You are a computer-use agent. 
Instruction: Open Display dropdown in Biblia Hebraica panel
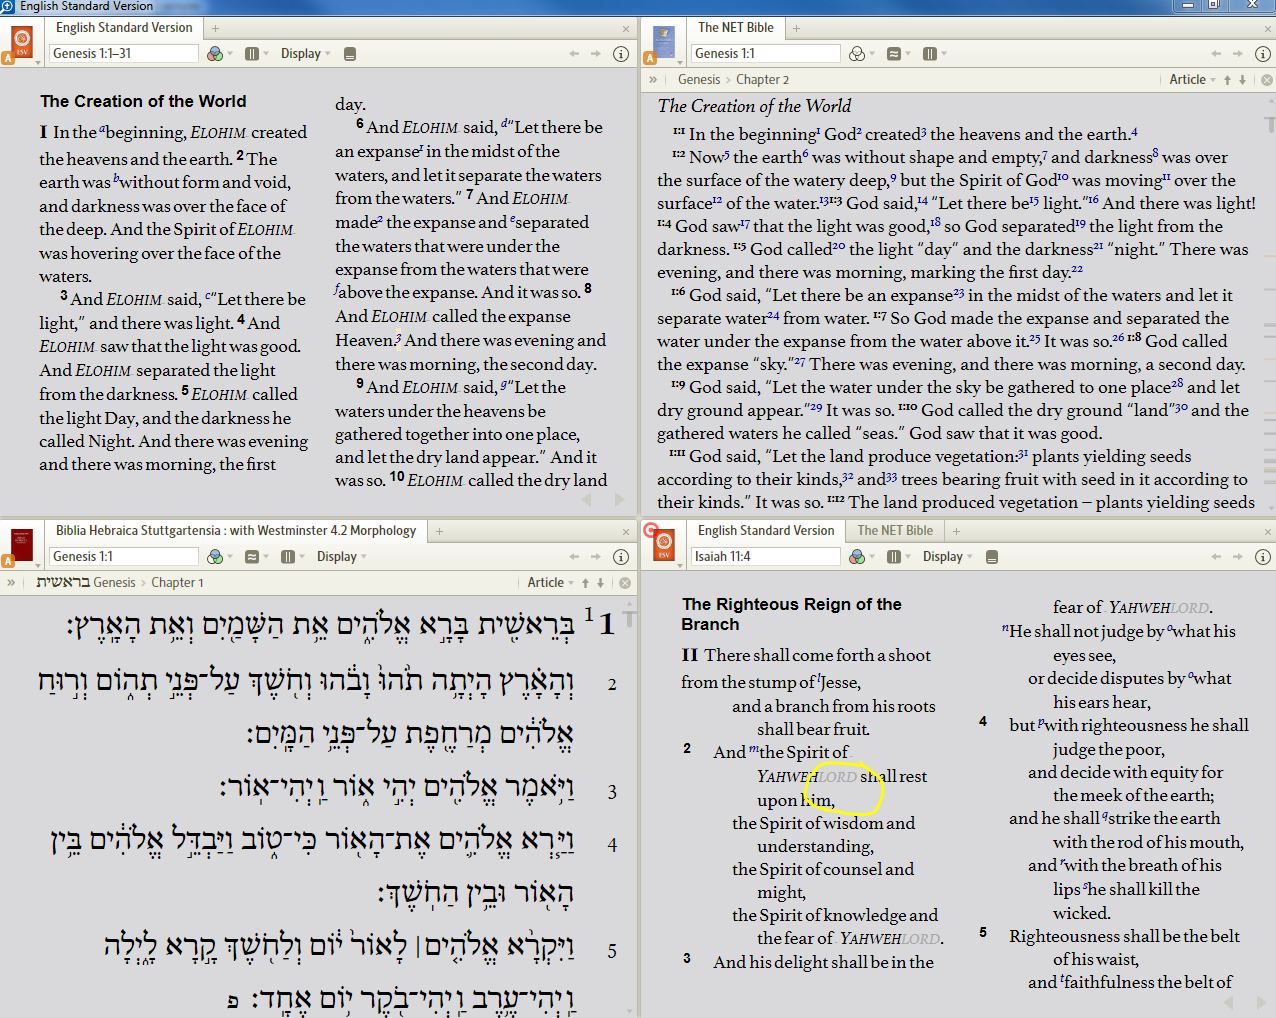[341, 557]
